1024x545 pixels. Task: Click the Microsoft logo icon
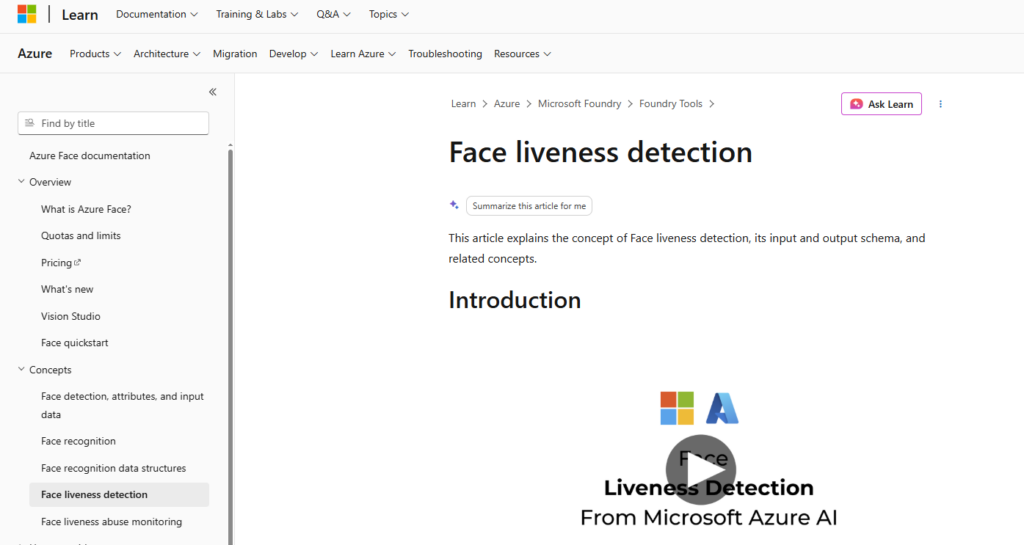coord(27,14)
